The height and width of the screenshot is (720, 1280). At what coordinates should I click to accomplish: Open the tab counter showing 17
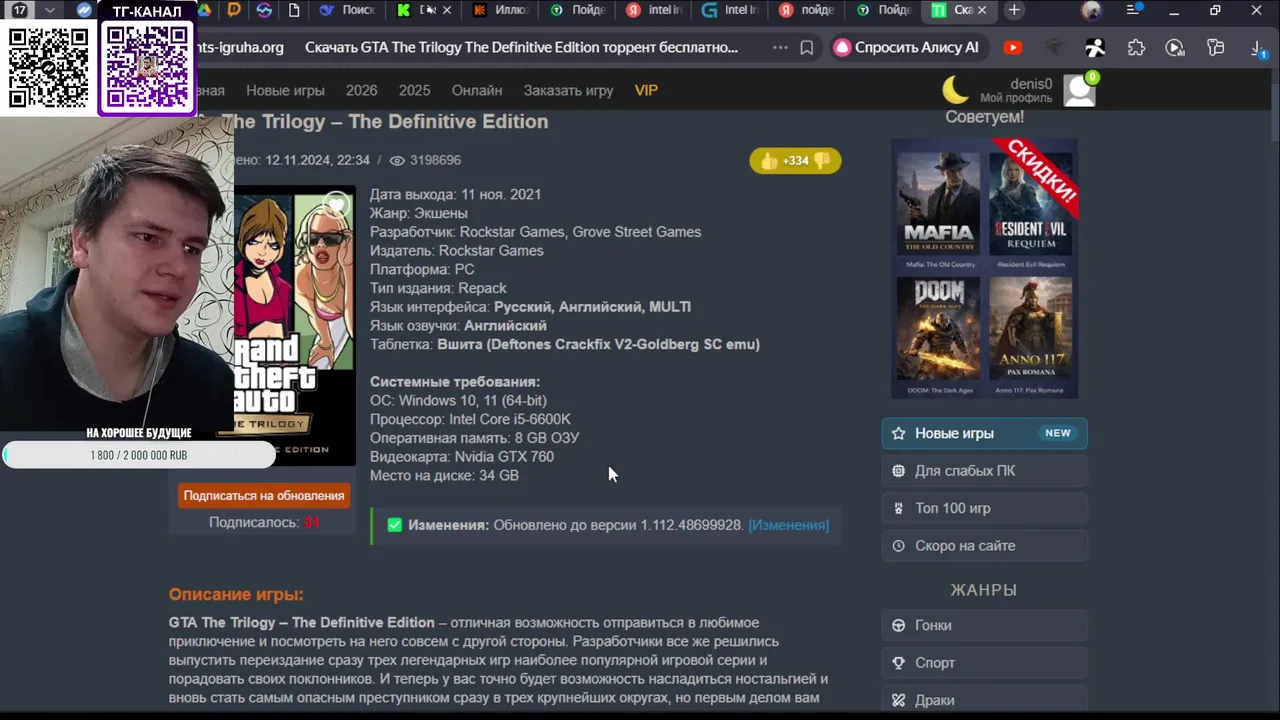(19, 10)
